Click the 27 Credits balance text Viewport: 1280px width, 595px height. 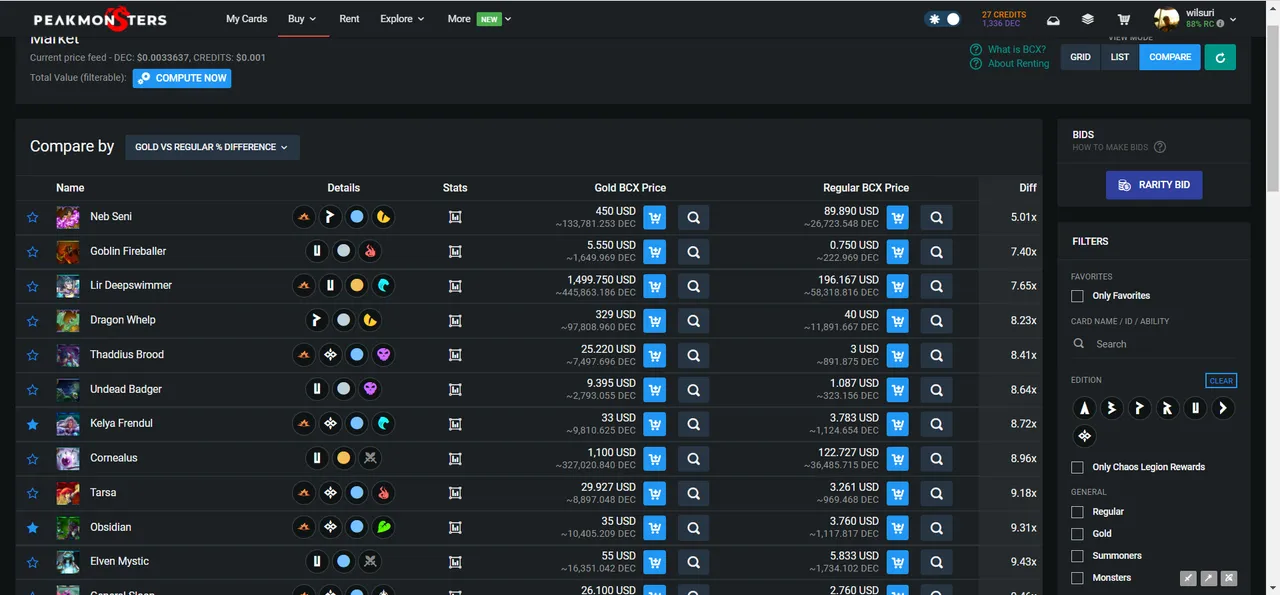pyautogui.click(x=1004, y=14)
